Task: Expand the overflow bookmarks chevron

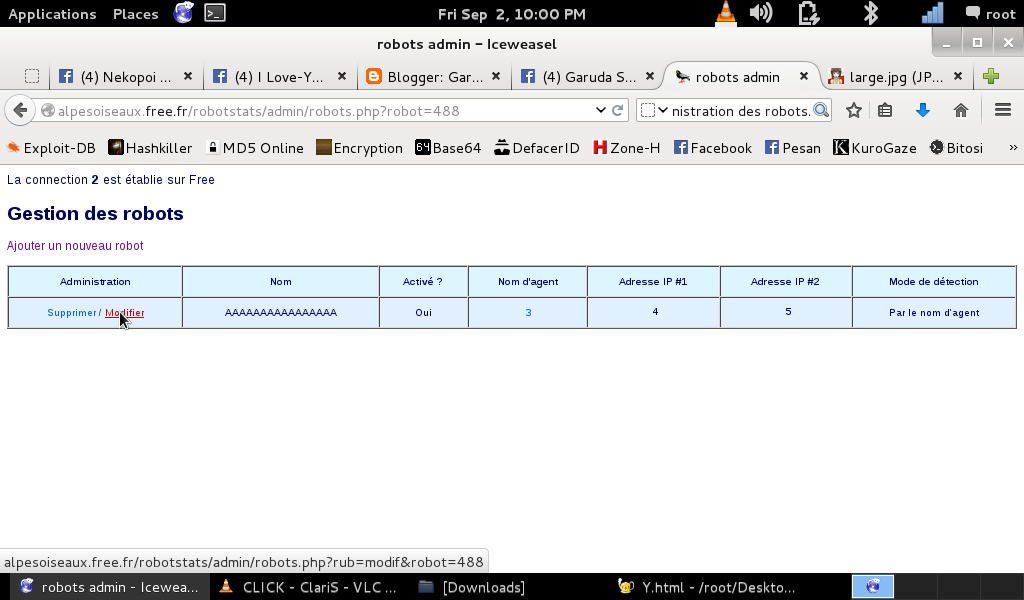Action: pyautogui.click(x=1014, y=147)
